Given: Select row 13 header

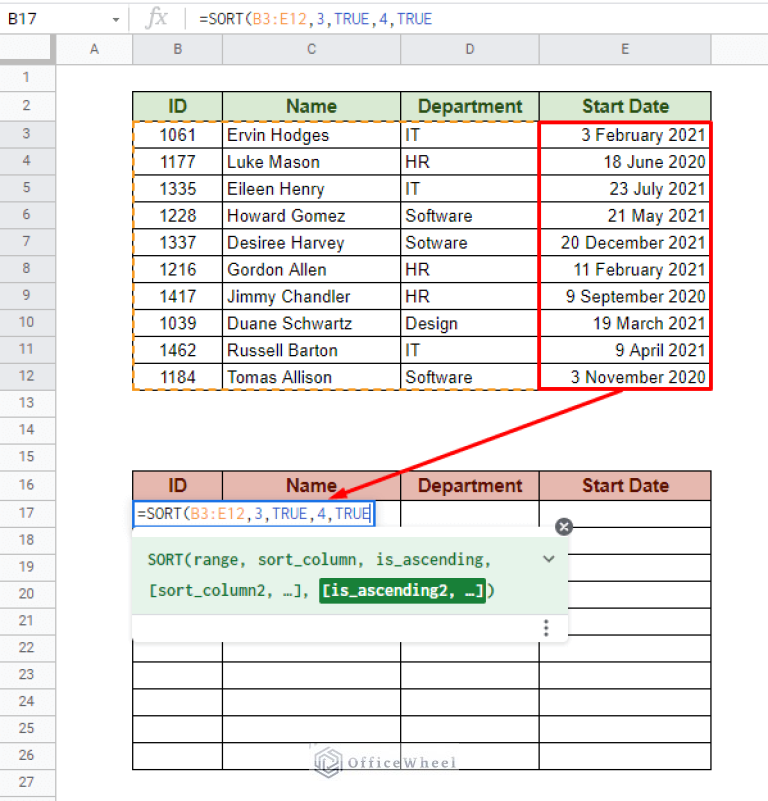Looking at the screenshot, I should coord(27,403).
